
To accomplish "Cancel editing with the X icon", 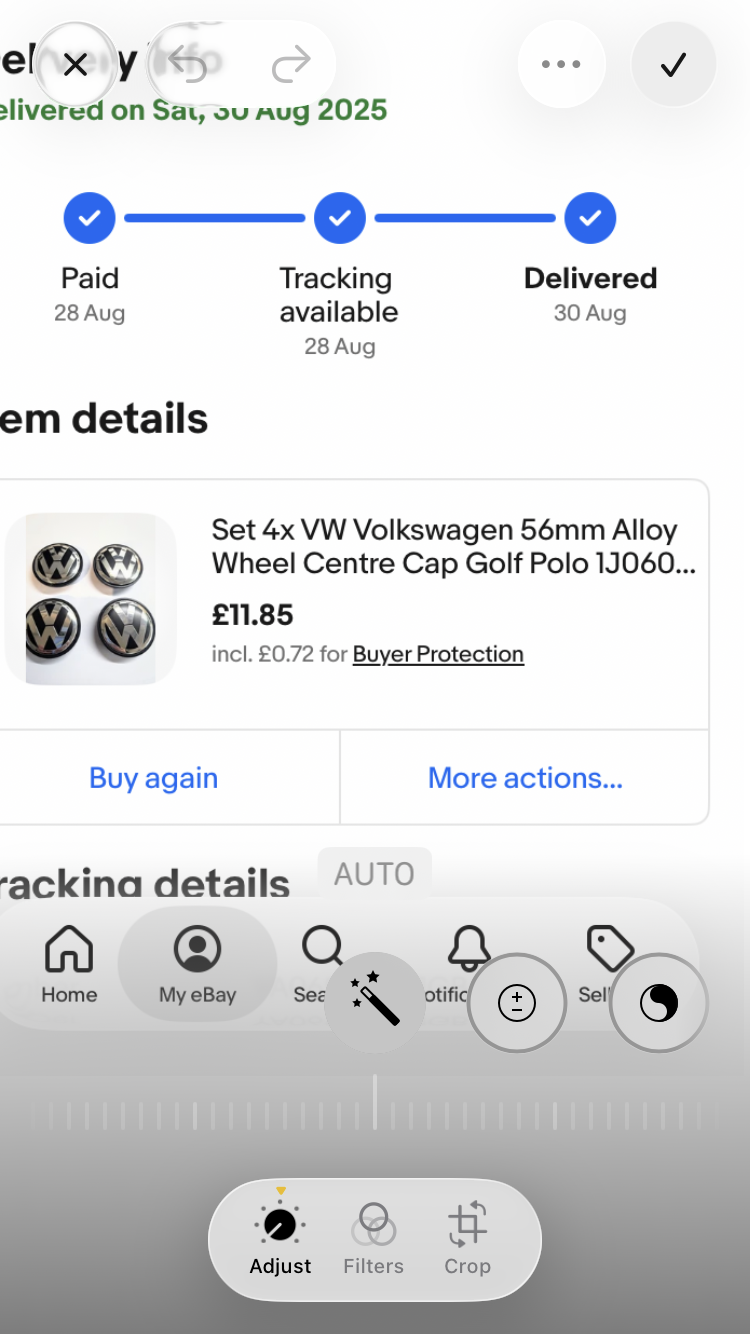I will click(x=75, y=65).
